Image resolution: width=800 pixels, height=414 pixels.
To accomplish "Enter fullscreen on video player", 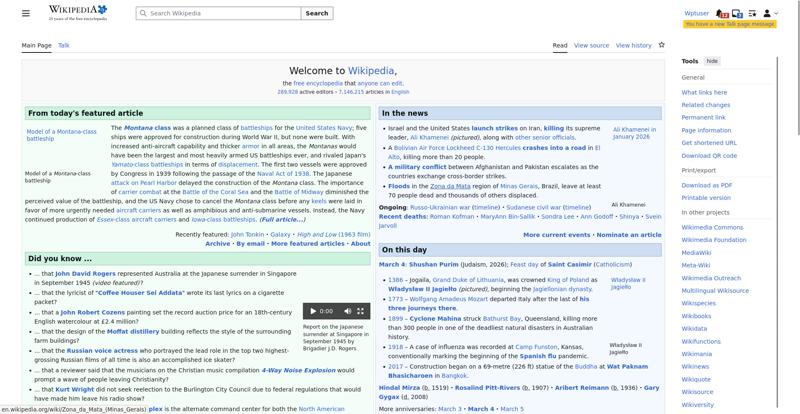I will [x=361, y=311].
